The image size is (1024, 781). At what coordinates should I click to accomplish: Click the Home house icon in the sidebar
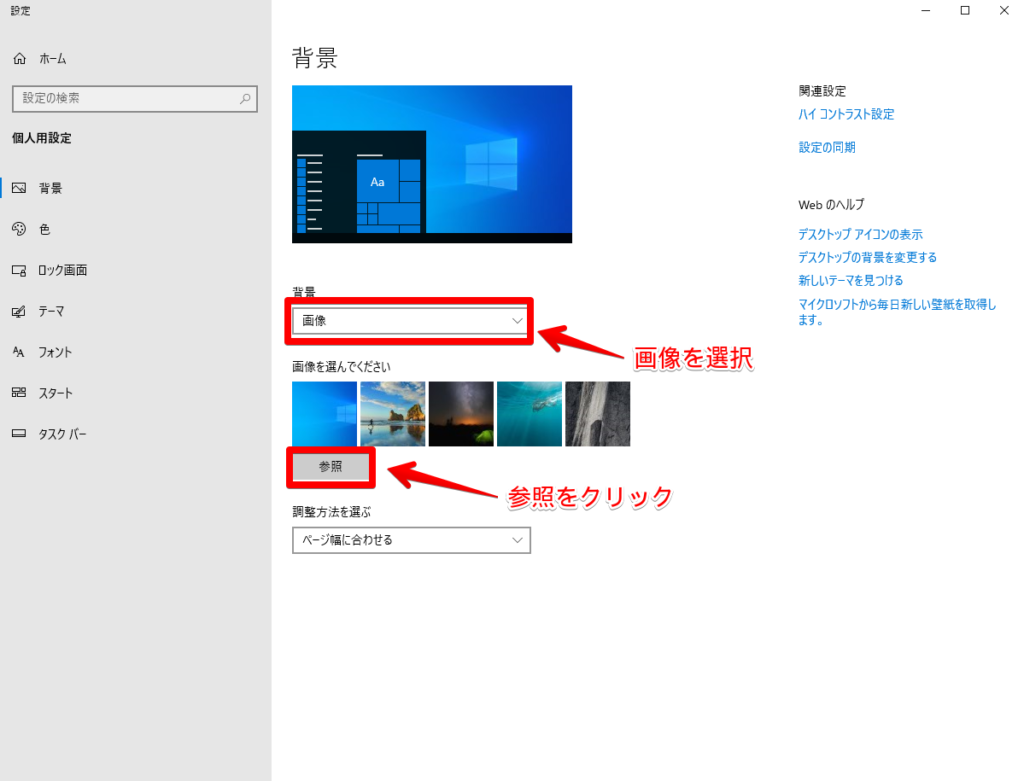pos(20,59)
